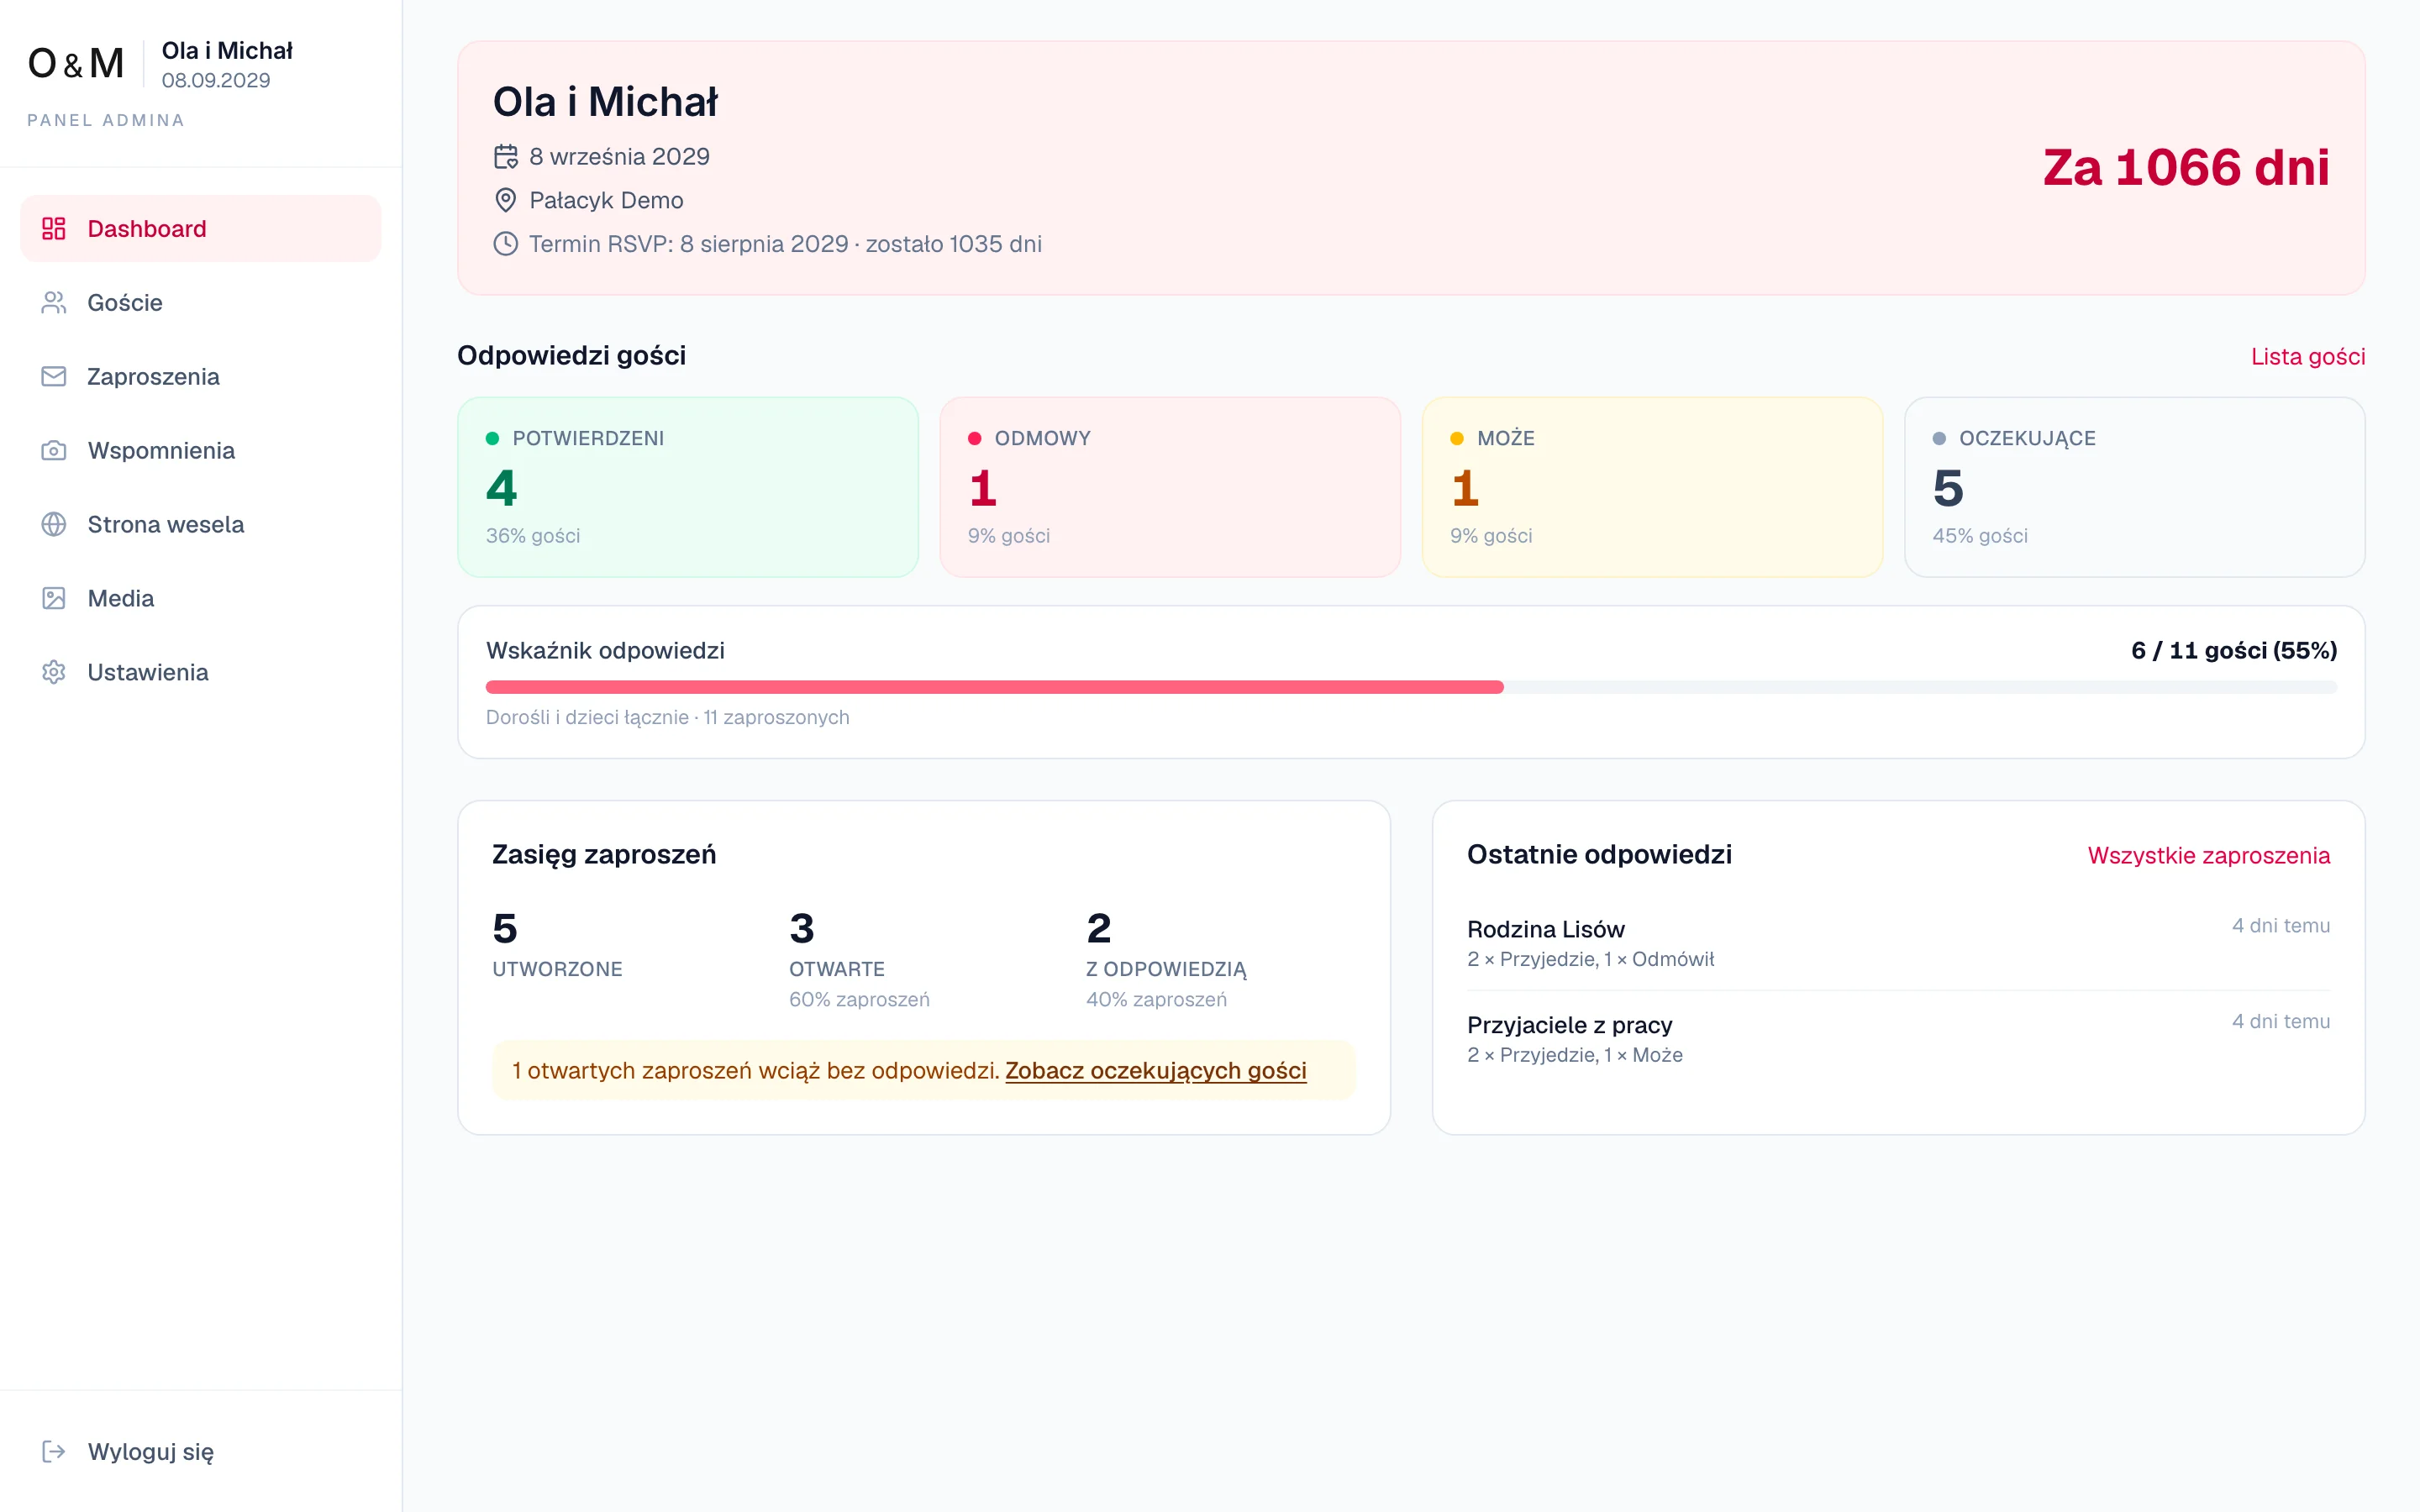Select Wspomnienia from the sidebar
The width and height of the screenshot is (2420, 1512).
(x=201, y=451)
